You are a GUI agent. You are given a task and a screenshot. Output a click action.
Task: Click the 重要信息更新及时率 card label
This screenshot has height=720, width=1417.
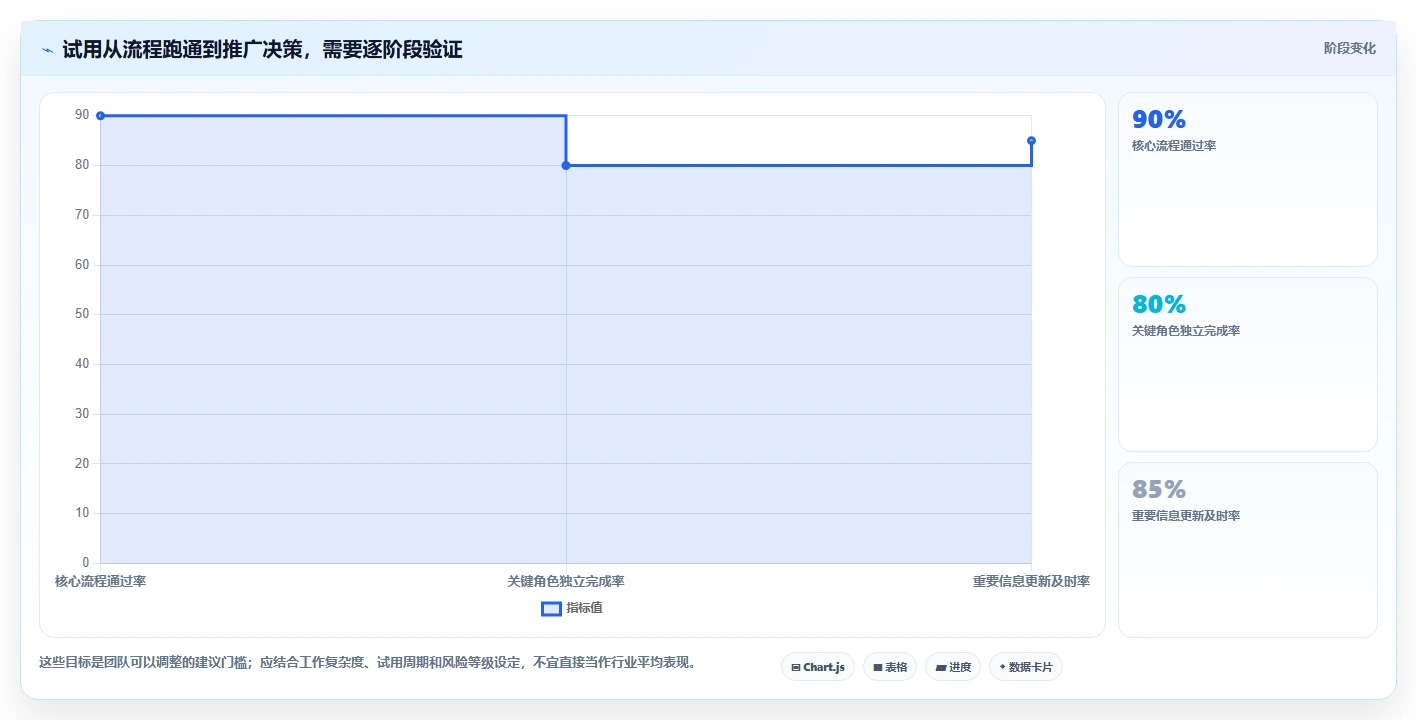(1186, 516)
